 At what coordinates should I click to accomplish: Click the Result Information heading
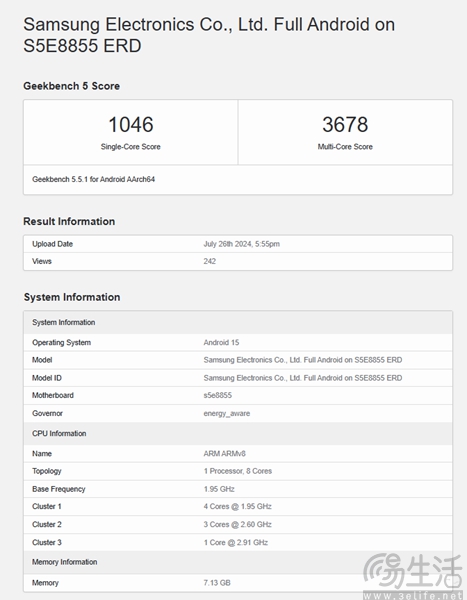(69, 222)
